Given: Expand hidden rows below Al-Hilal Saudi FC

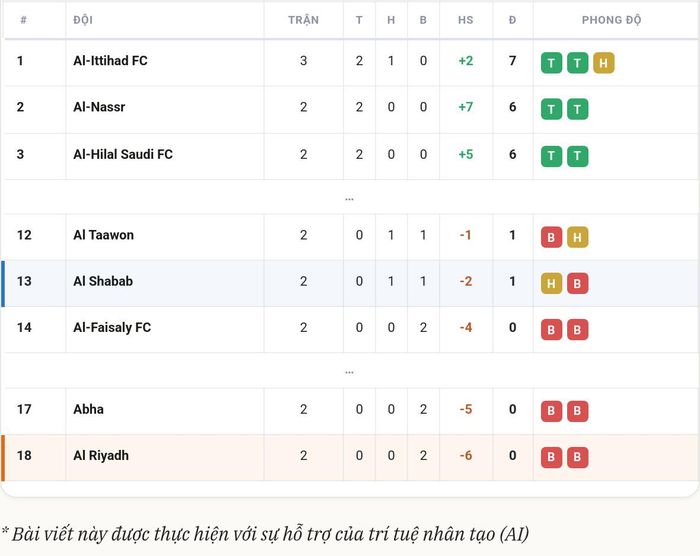Looking at the screenshot, I should 349,199.
